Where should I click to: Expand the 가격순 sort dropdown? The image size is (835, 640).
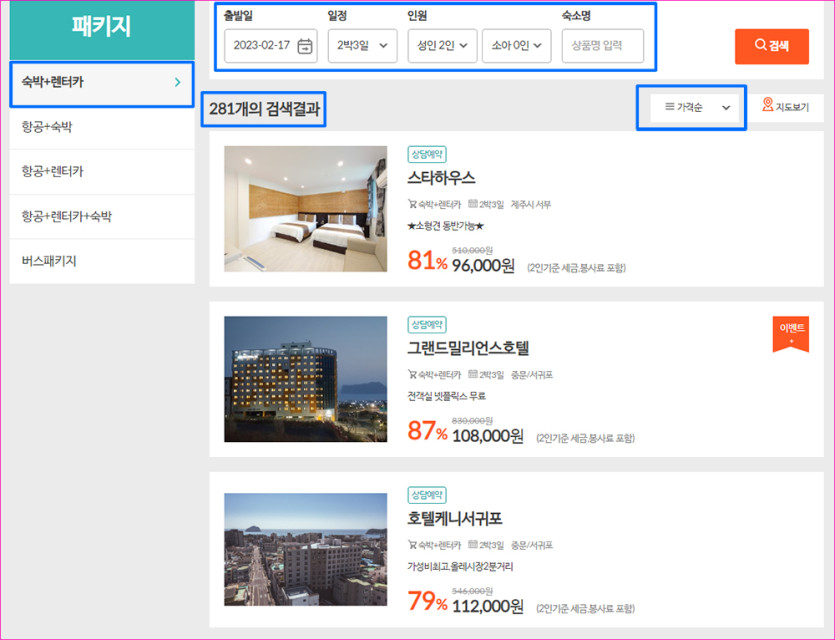point(697,108)
